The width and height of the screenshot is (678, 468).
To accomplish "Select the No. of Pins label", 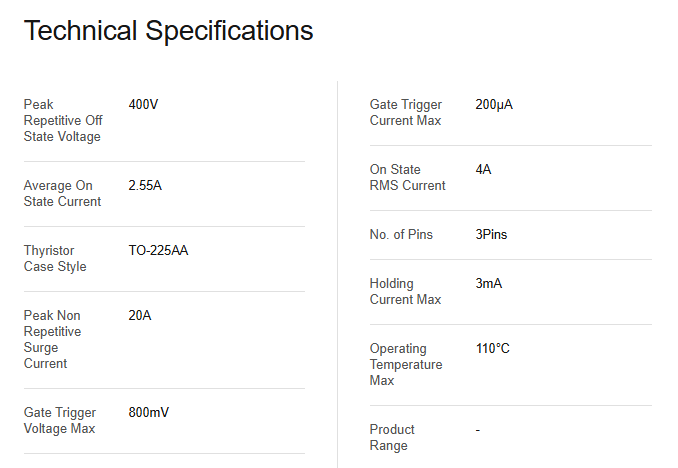I will (401, 234).
